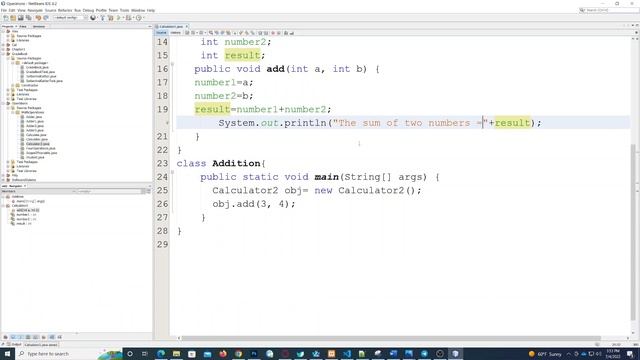
Task: Open the Debug menu
Action: click(x=88, y=10)
